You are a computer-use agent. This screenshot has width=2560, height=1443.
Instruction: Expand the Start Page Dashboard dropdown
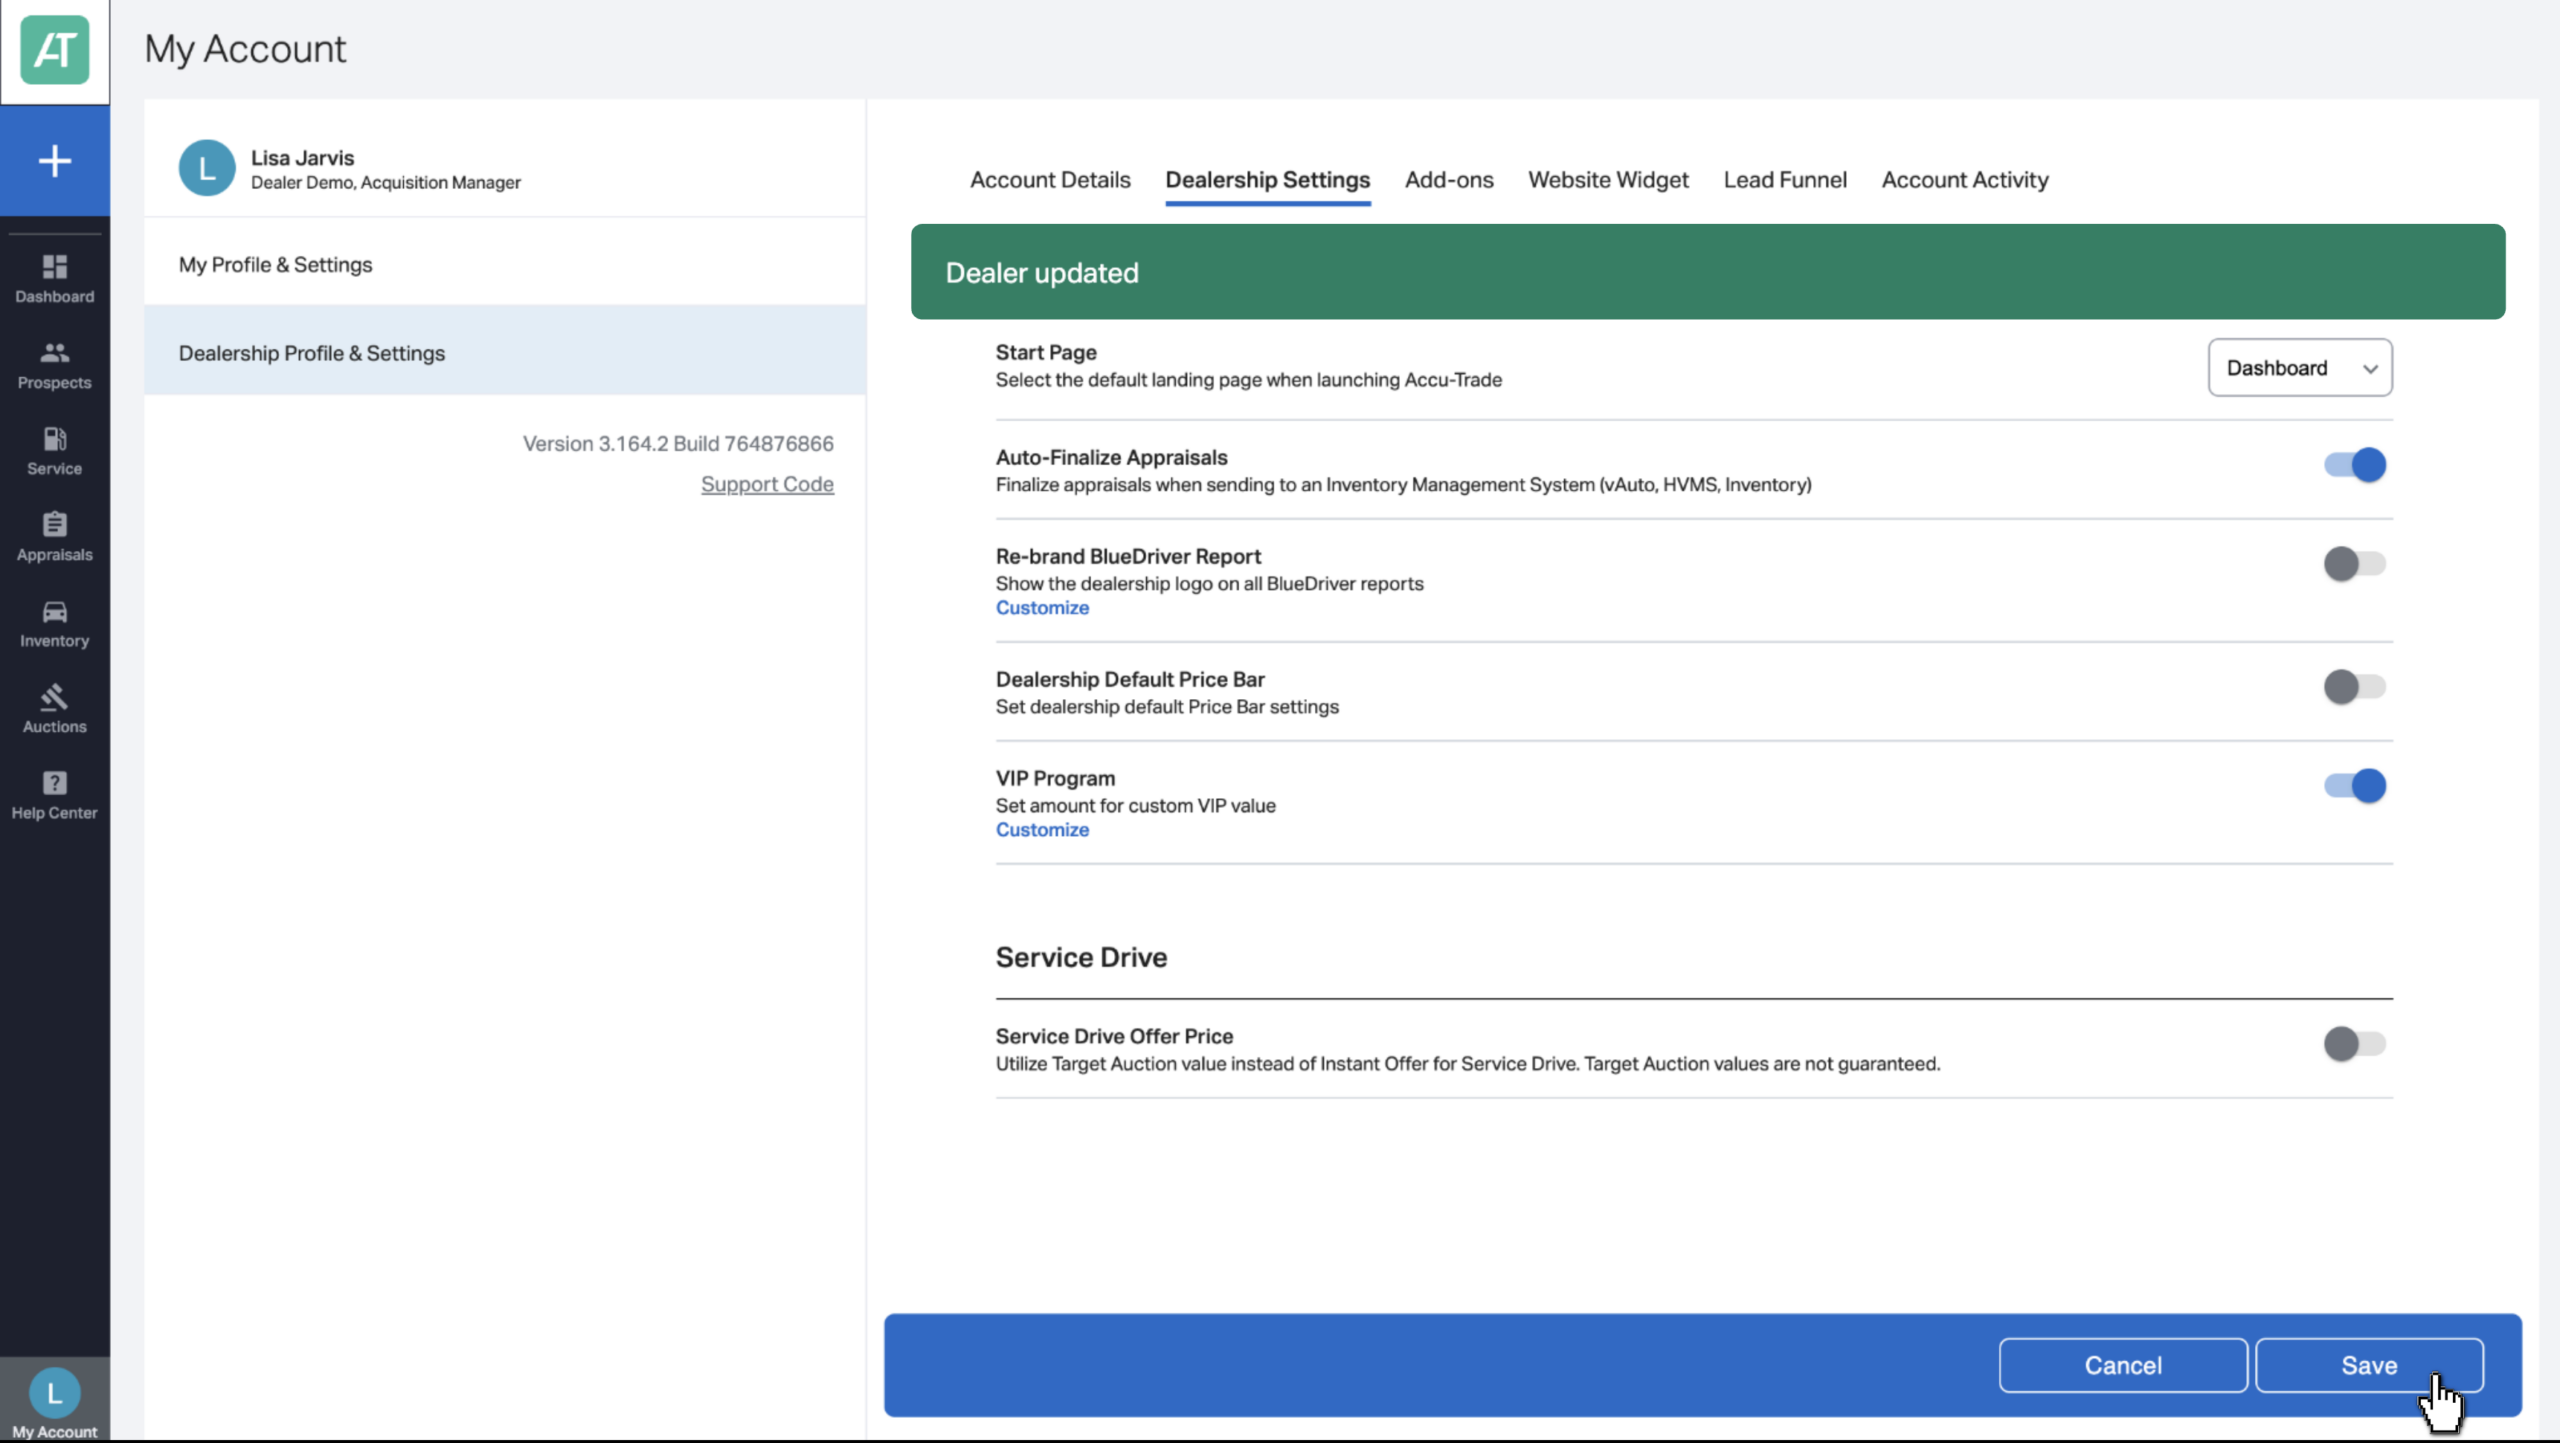[x=2300, y=368]
